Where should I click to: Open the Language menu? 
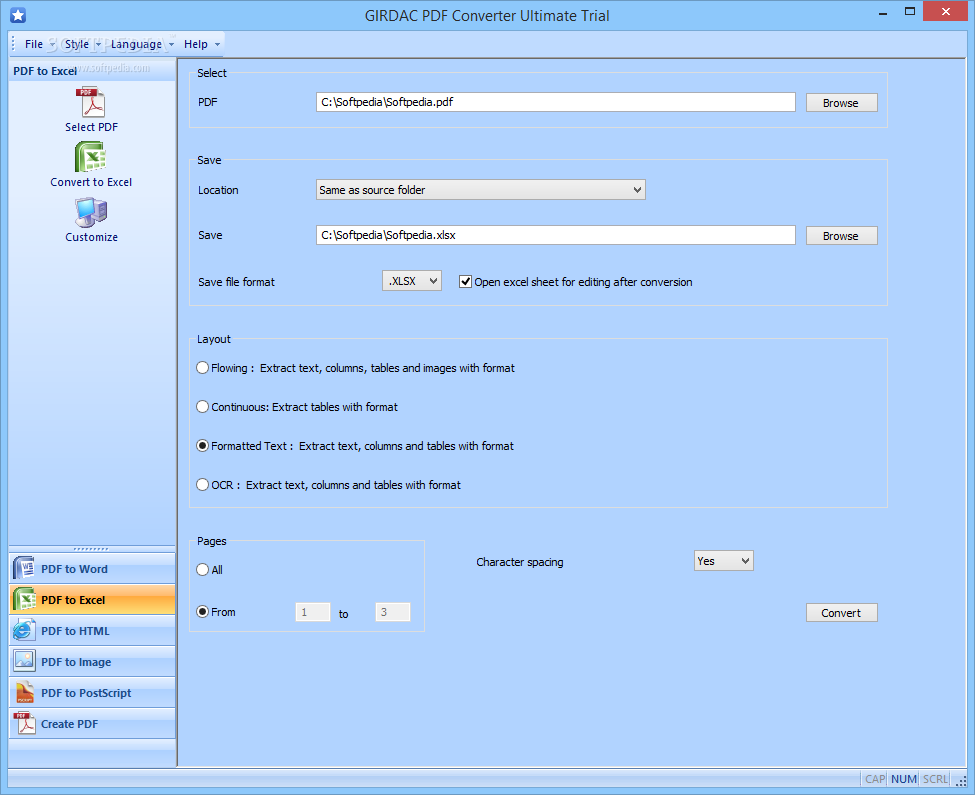tap(136, 44)
